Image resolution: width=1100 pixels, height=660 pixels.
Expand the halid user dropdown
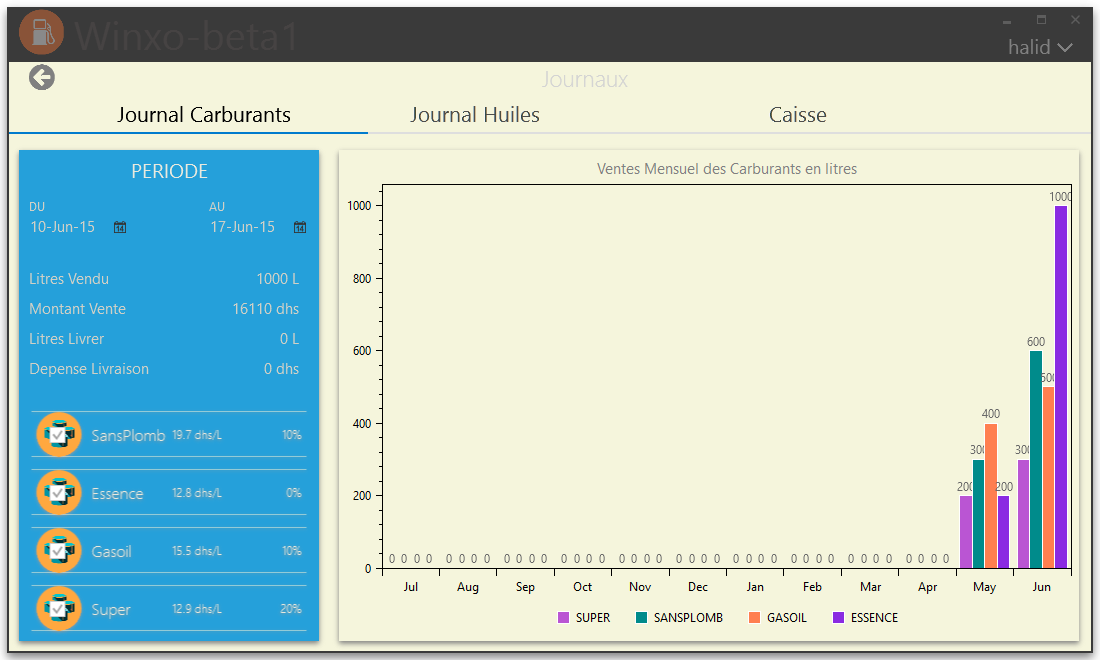click(x=1040, y=48)
